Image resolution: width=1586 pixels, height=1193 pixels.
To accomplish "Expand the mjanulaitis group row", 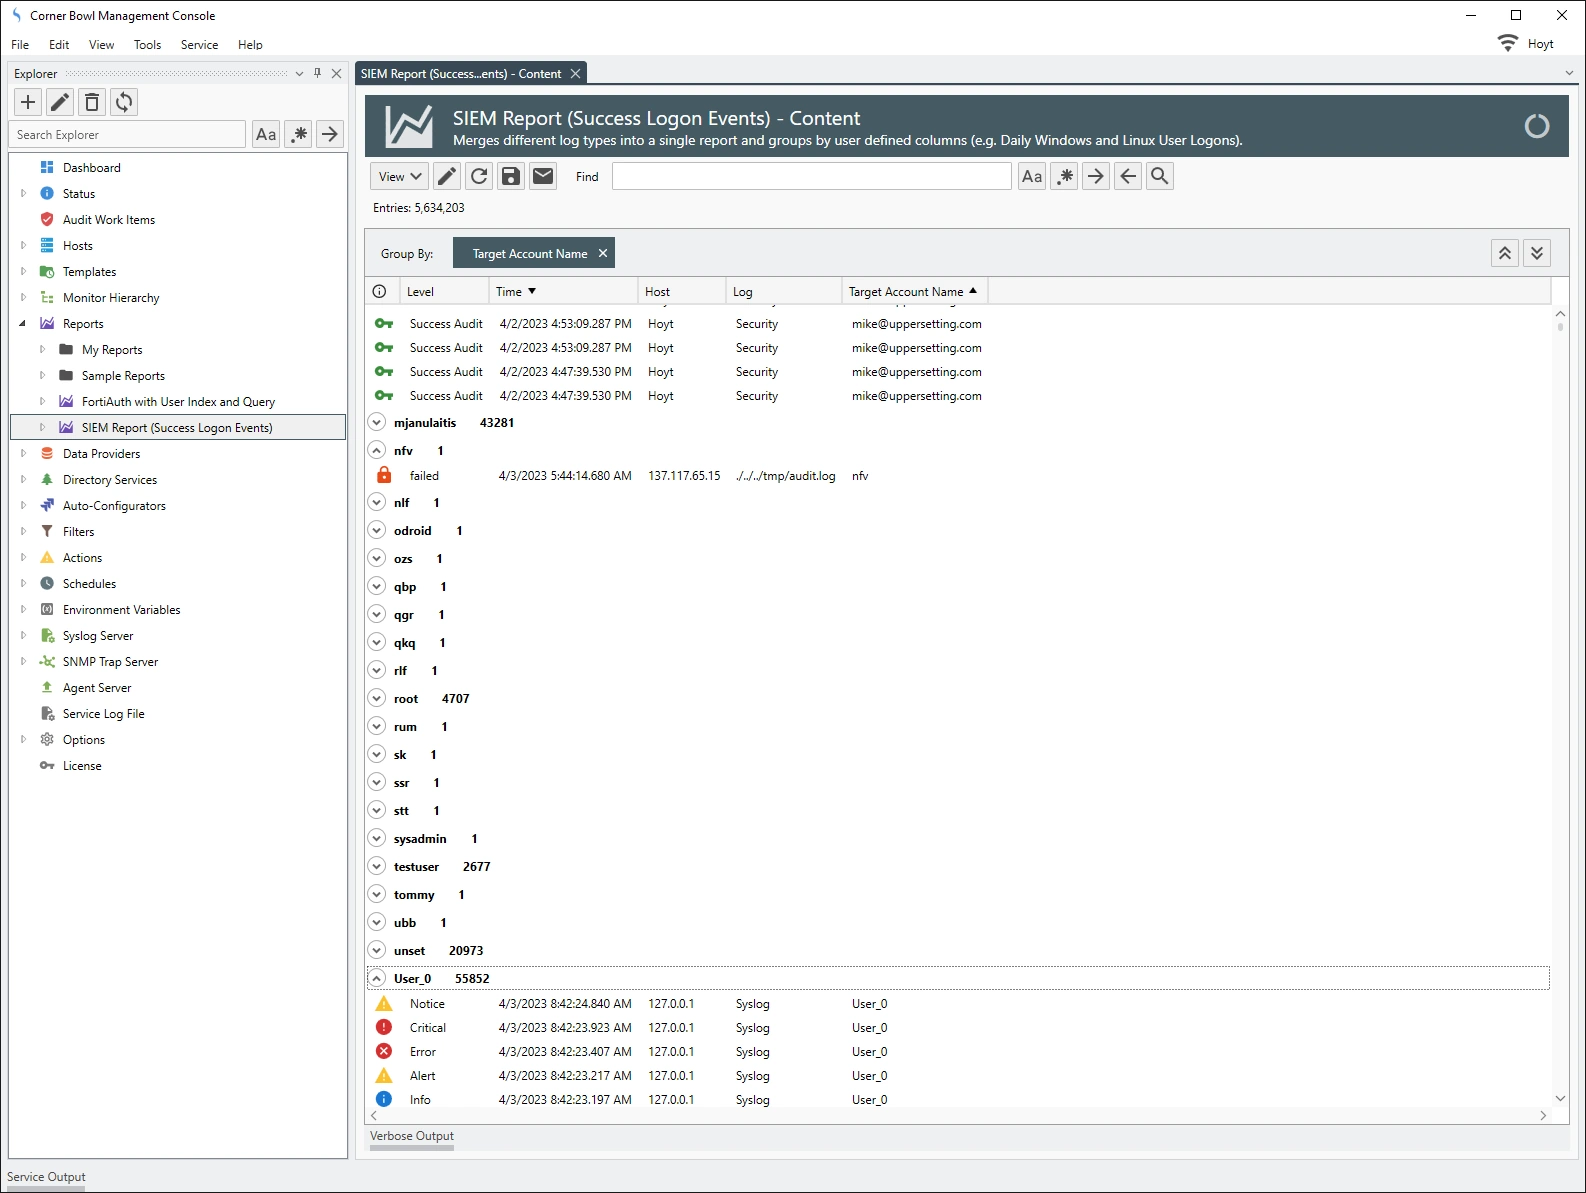I will pyautogui.click(x=377, y=423).
